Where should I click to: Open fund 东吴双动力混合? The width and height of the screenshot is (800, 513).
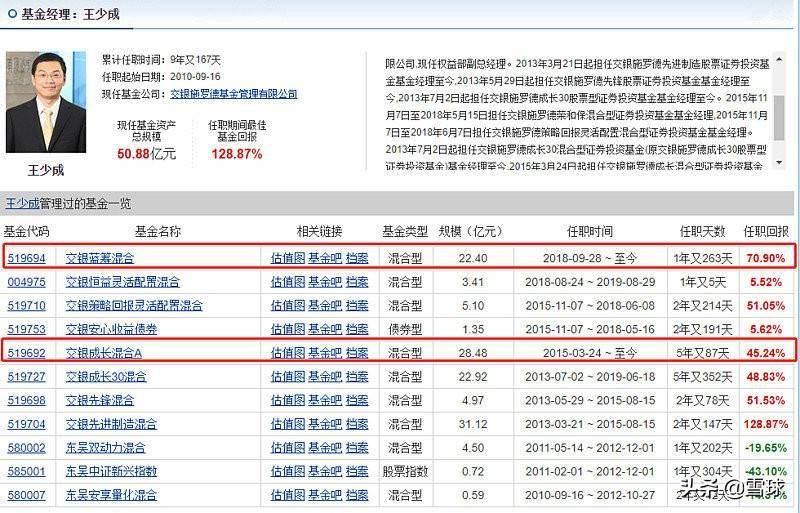point(105,448)
